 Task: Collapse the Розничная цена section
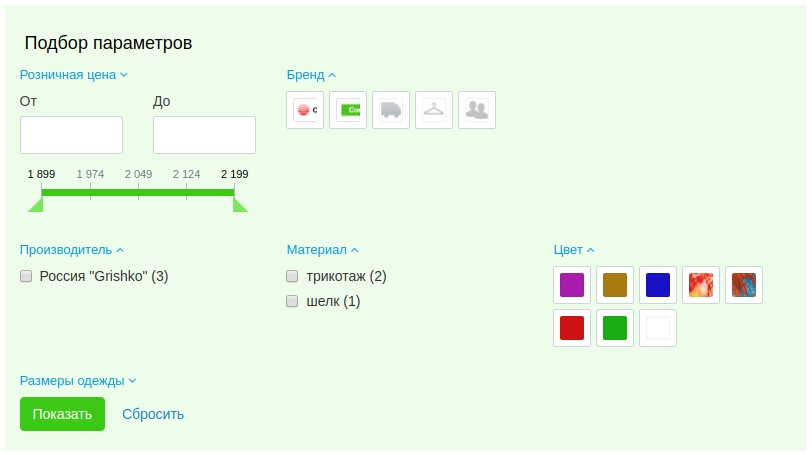(74, 74)
